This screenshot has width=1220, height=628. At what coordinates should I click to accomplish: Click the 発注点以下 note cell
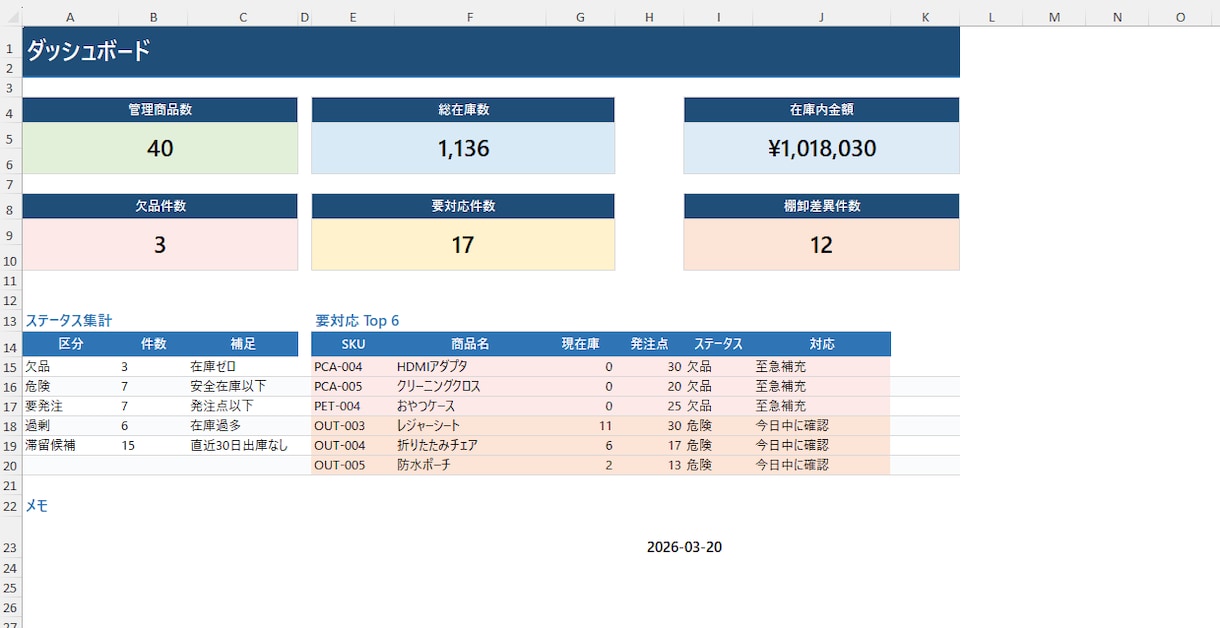coord(243,406)
